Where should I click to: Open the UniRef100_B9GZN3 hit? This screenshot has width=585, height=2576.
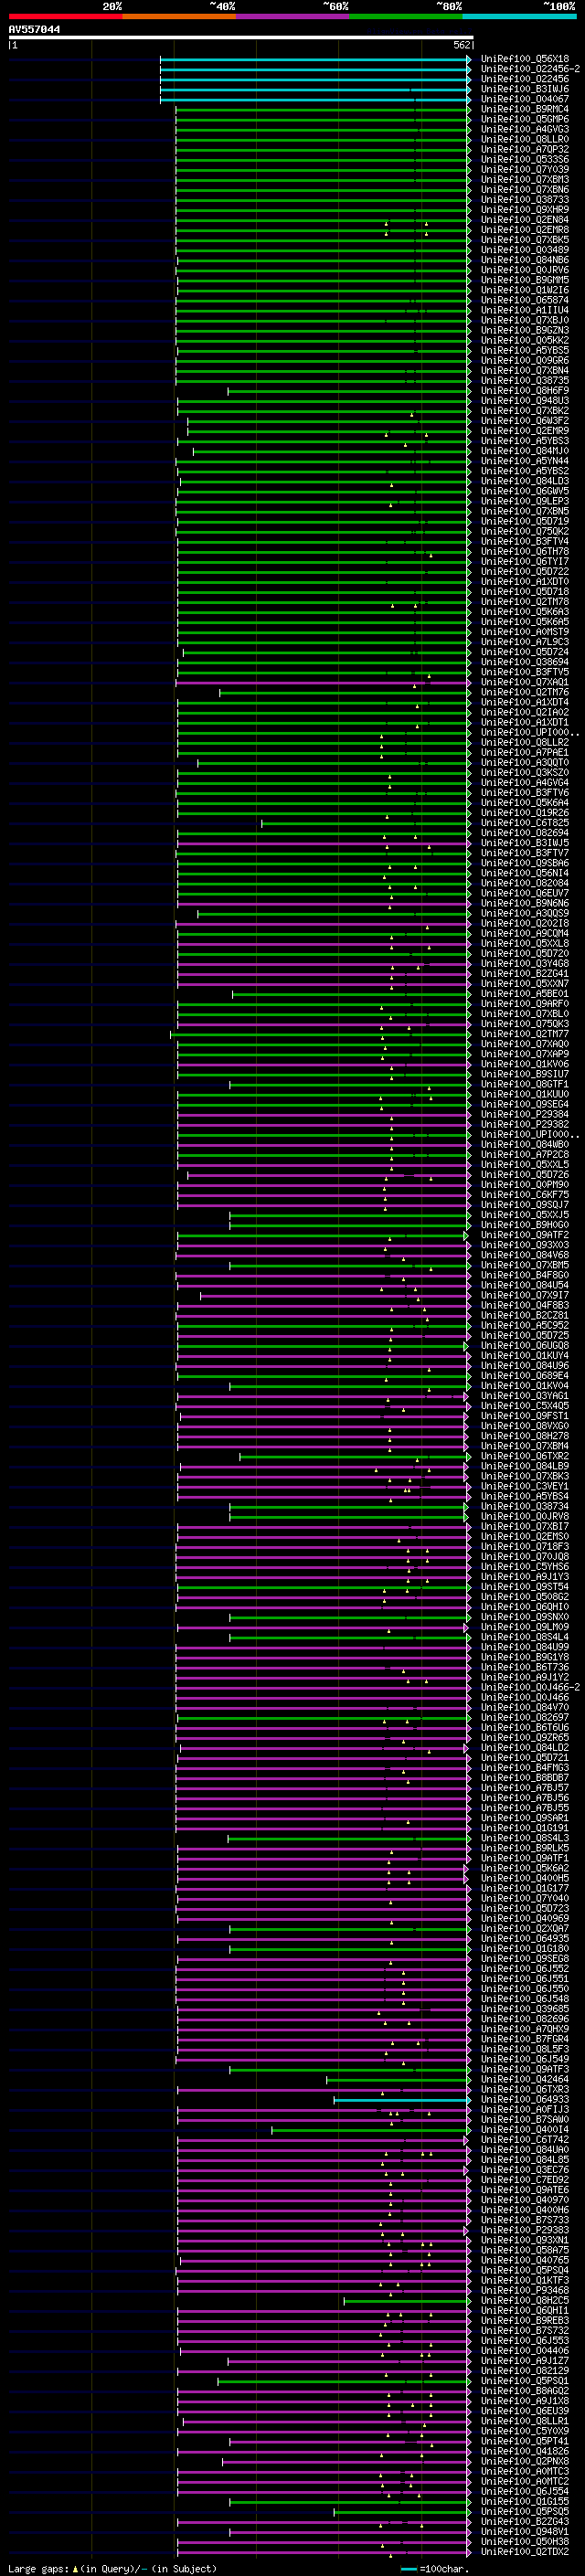click(525, 330)
